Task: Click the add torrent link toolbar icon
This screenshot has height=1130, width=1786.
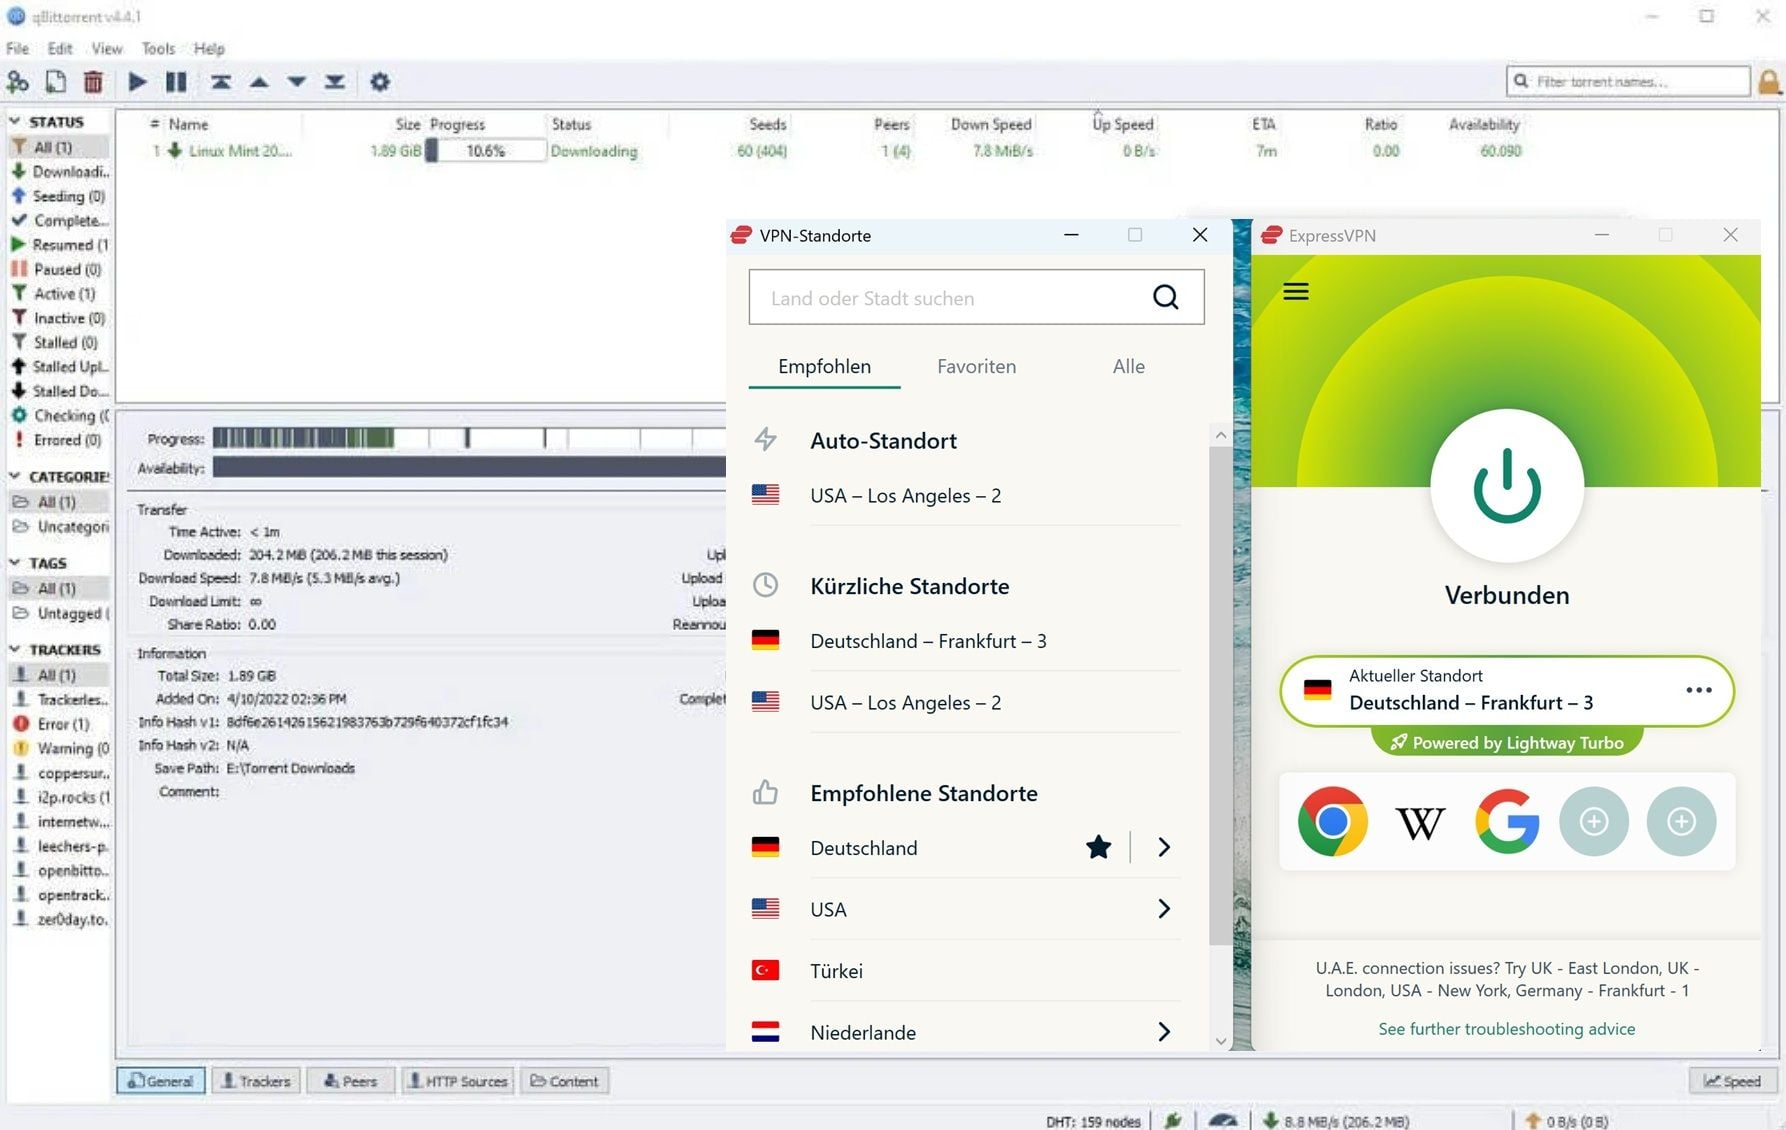Action: [x=18, y=82]
